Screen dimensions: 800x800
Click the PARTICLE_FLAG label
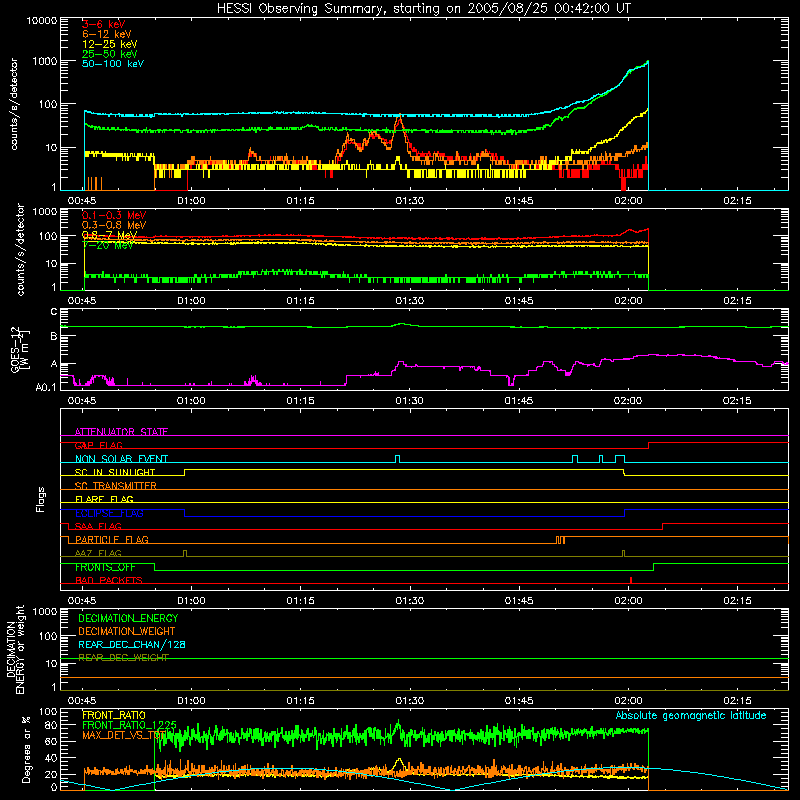[x=112, y=539]
